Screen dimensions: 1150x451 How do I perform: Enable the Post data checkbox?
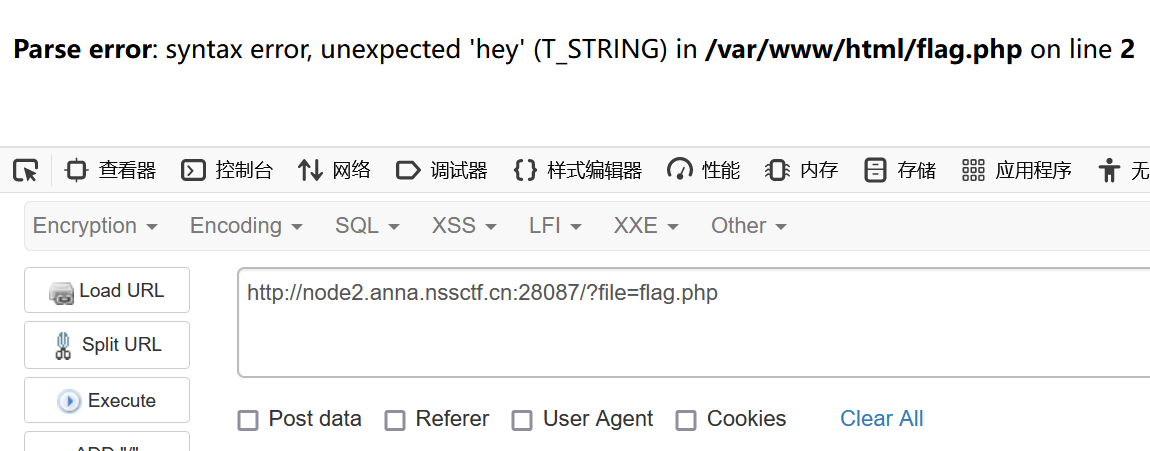coord(249,420)
